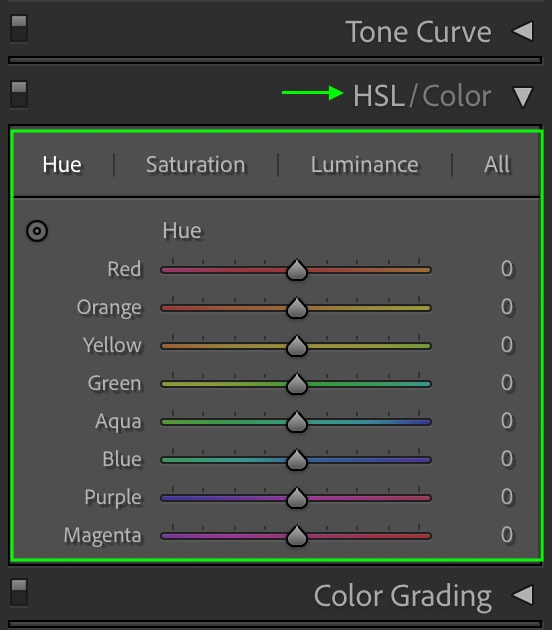Viewport: 552px width, 630px height.
Task: Collapse the HSL/Color panel arrow
Action: (x=523, y=97)
